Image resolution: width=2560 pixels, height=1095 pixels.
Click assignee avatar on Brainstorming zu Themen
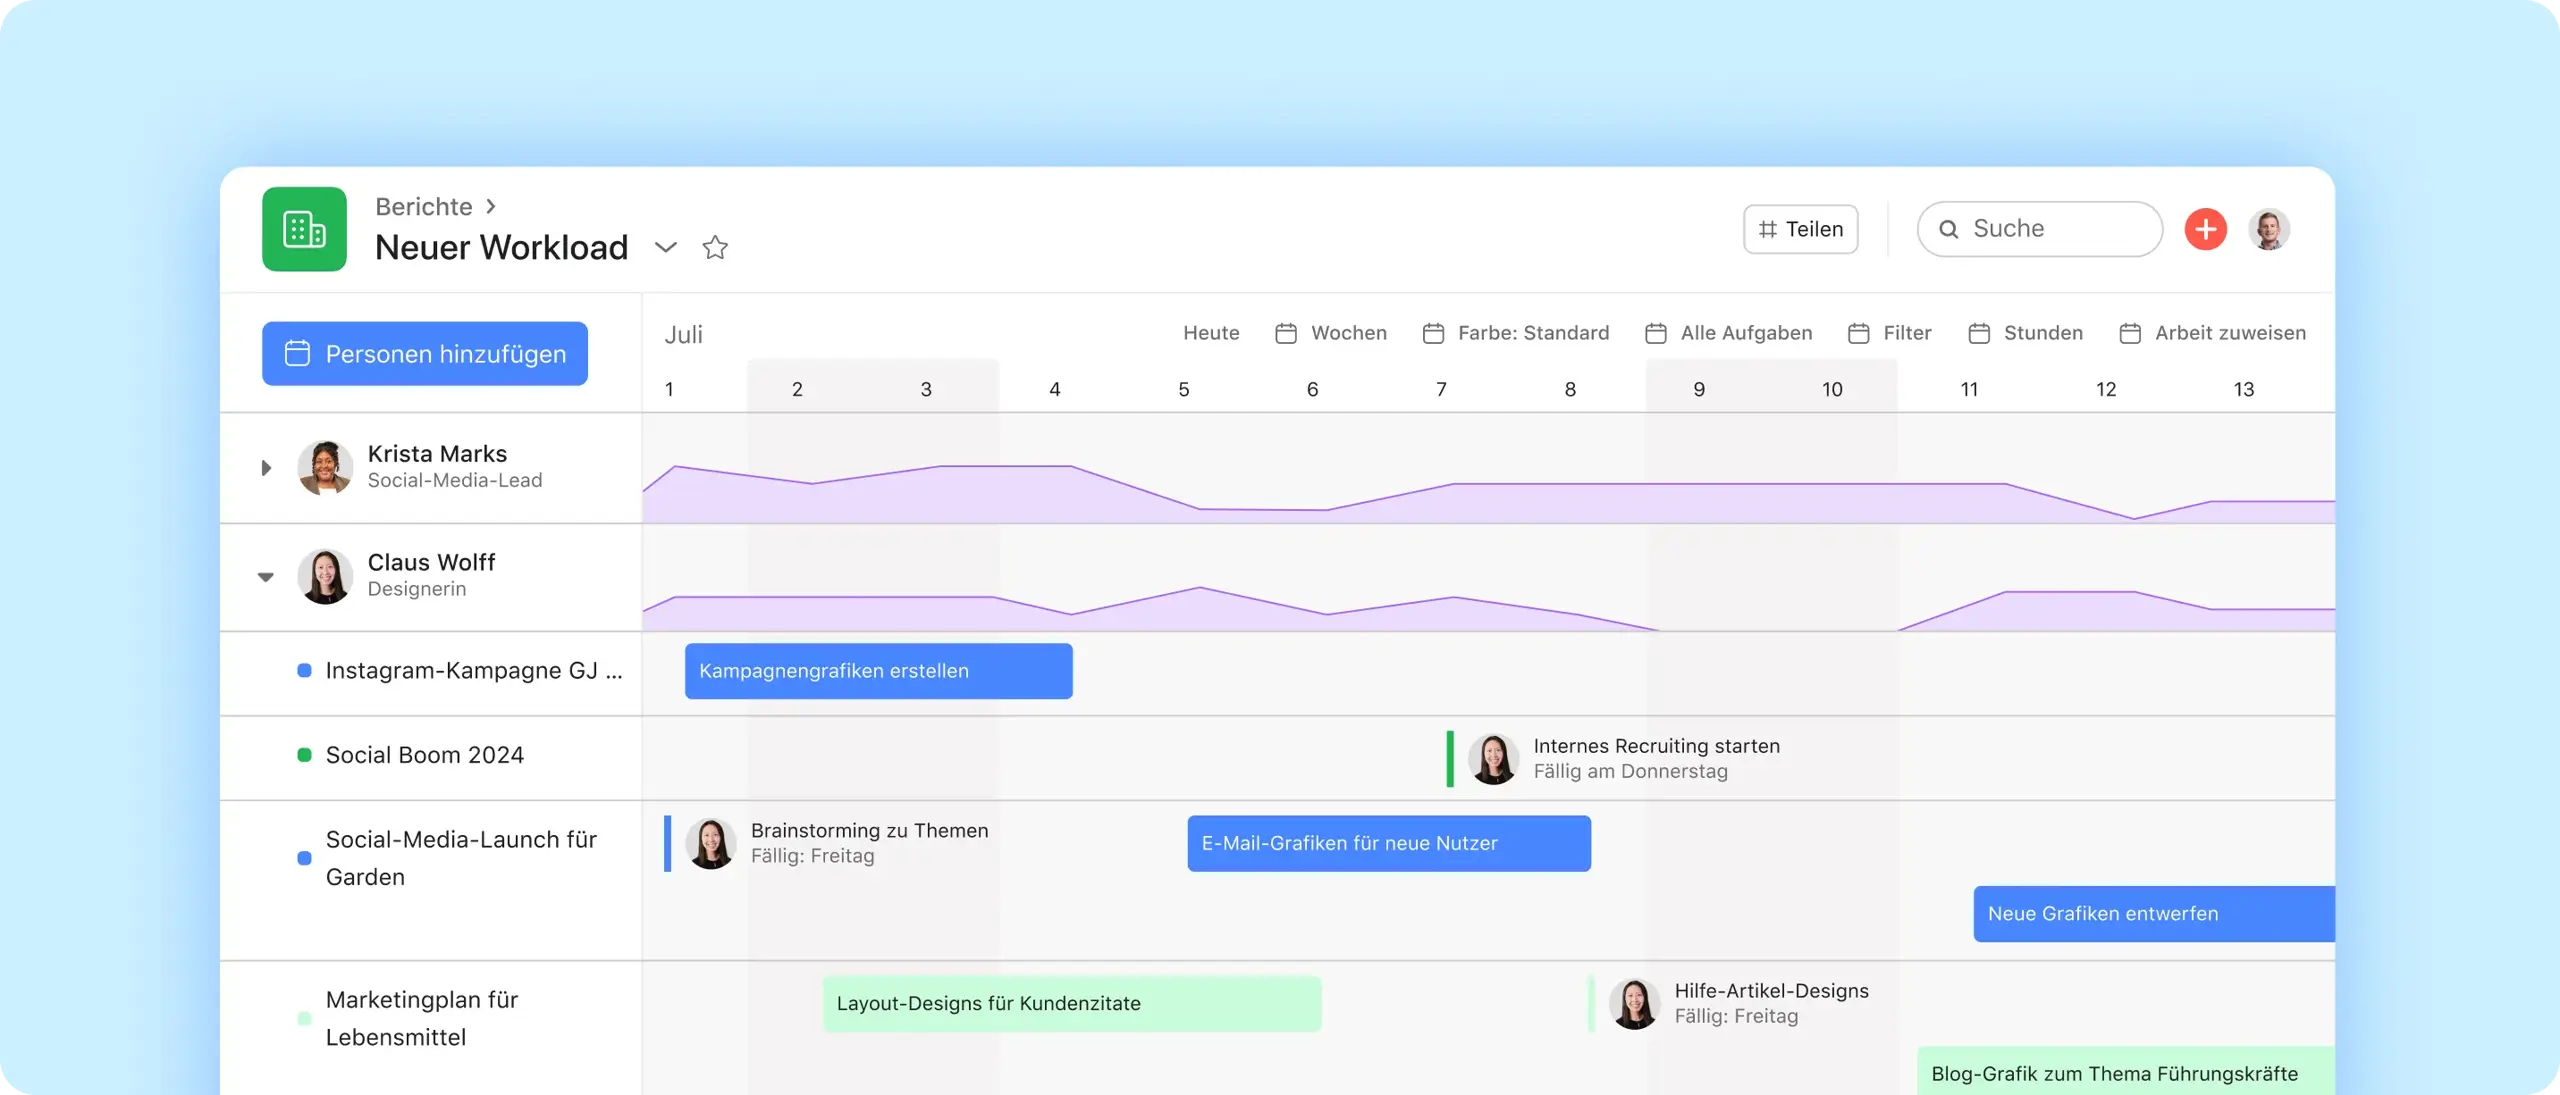(711, 843)
